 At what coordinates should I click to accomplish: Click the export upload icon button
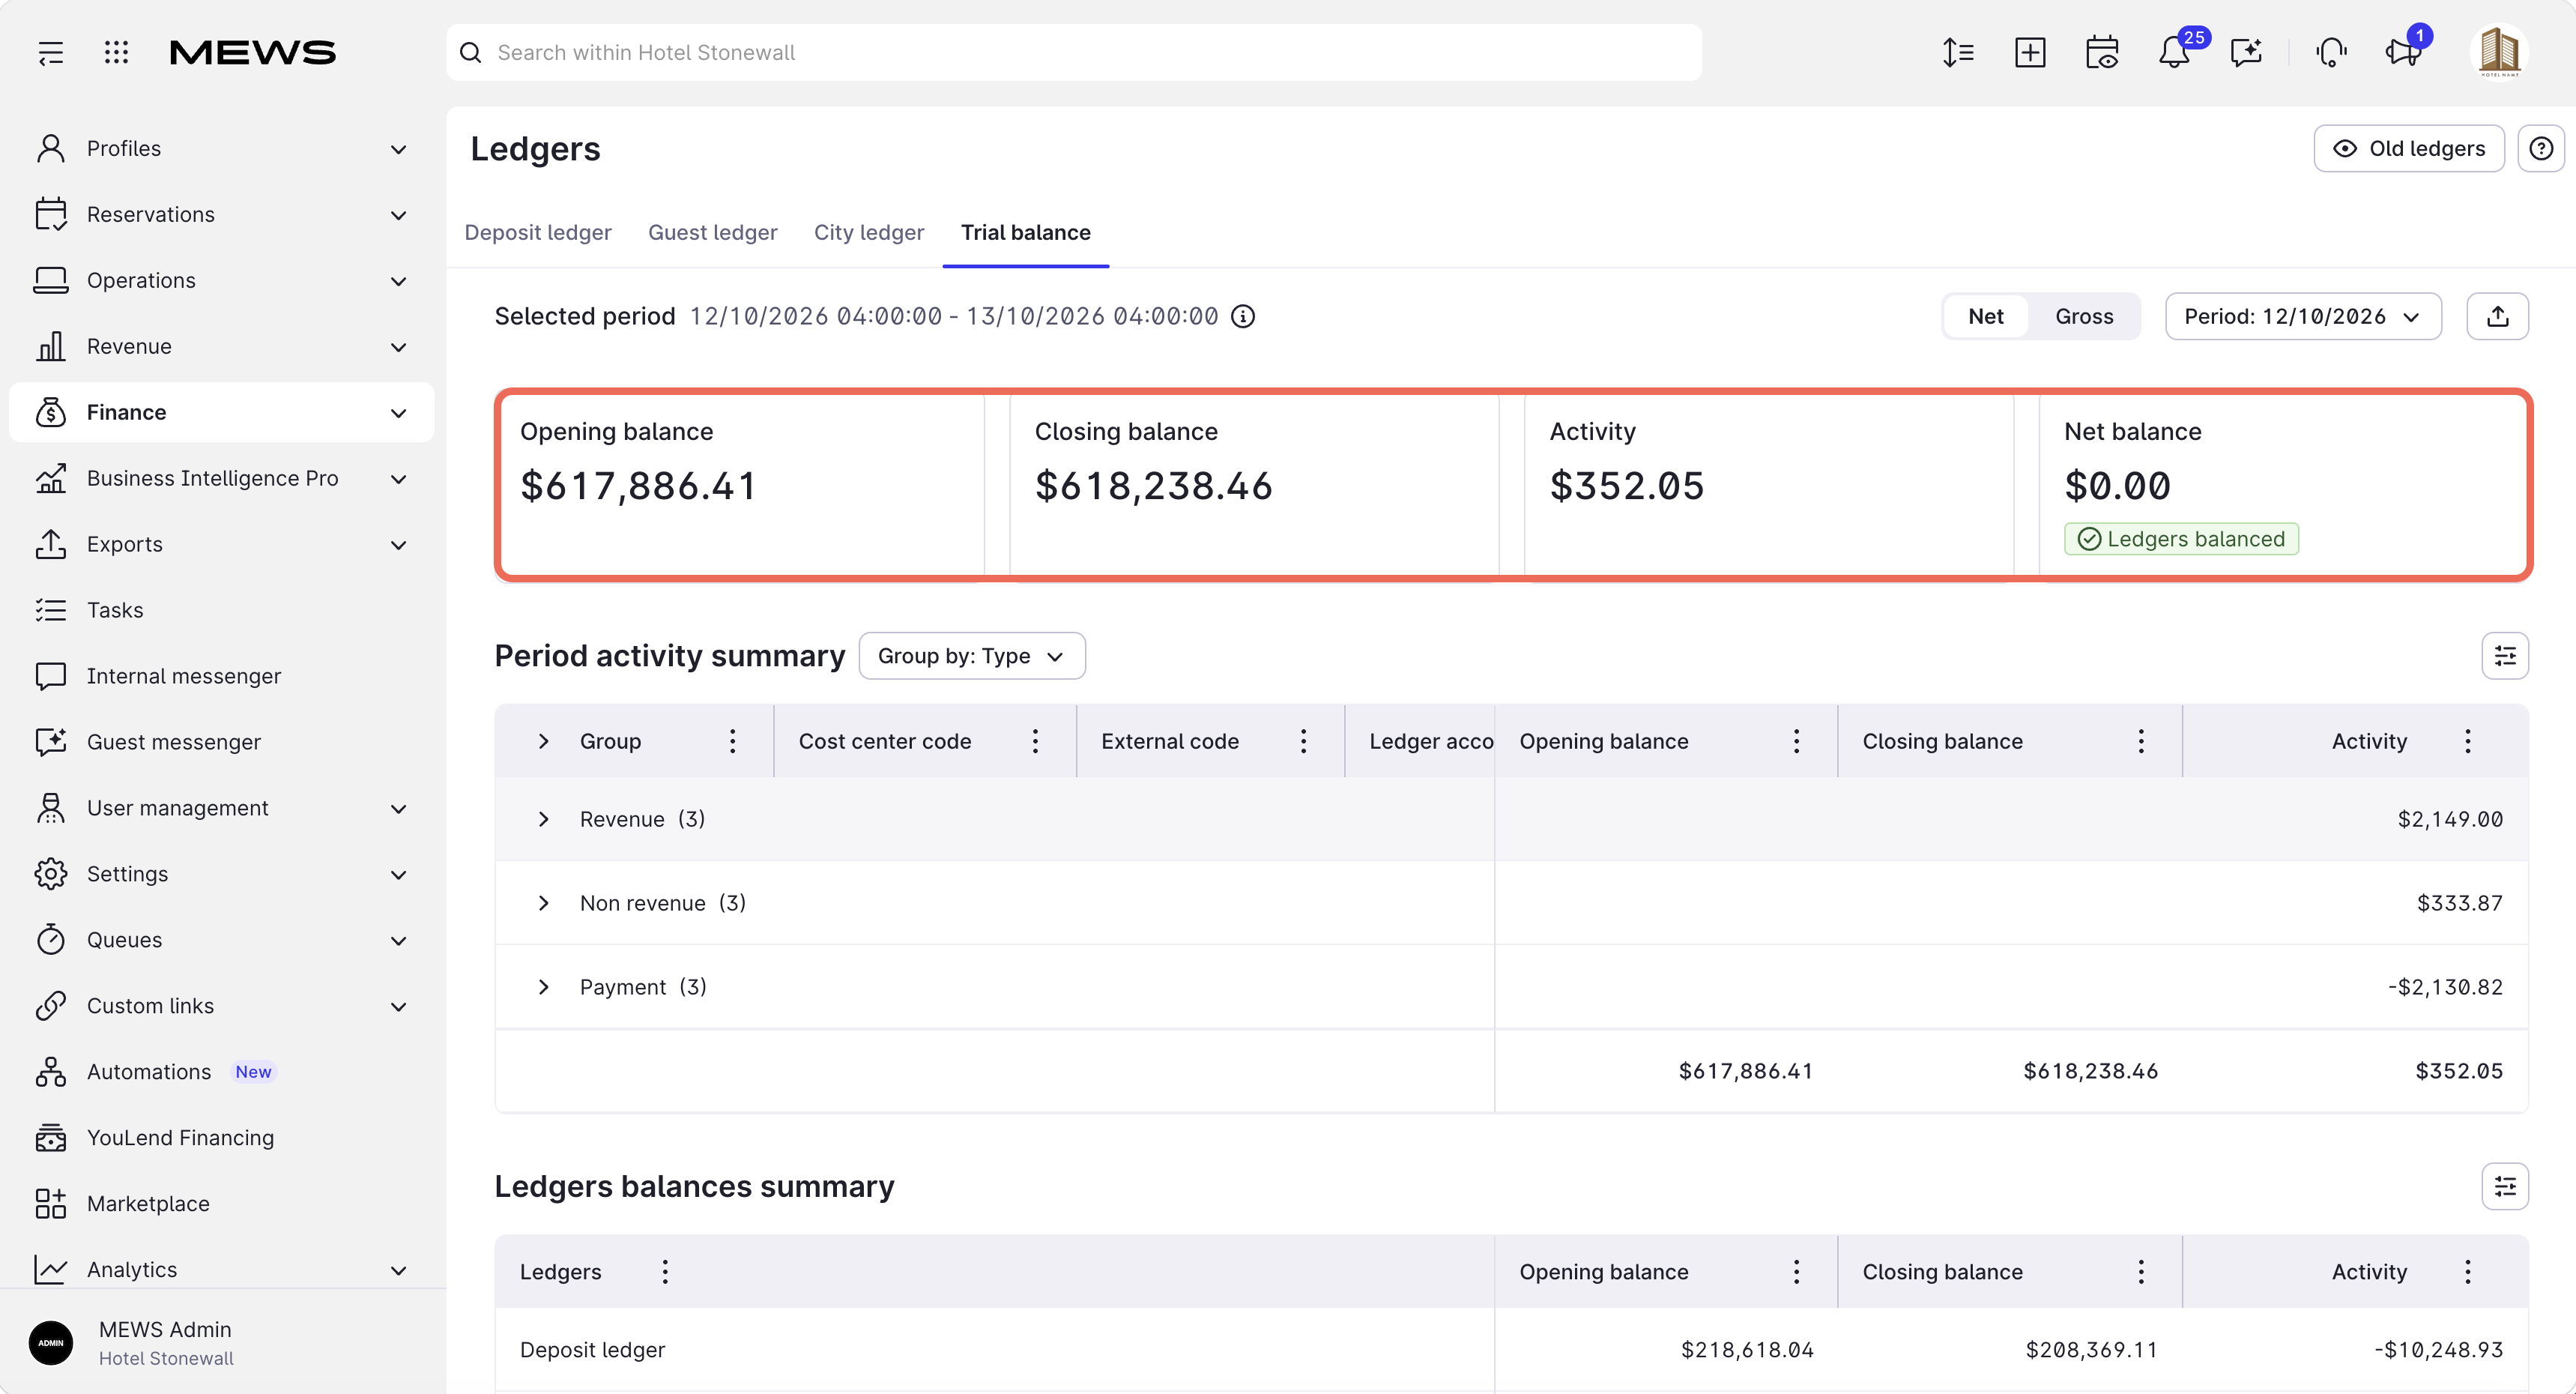[x=2498, y=317]
